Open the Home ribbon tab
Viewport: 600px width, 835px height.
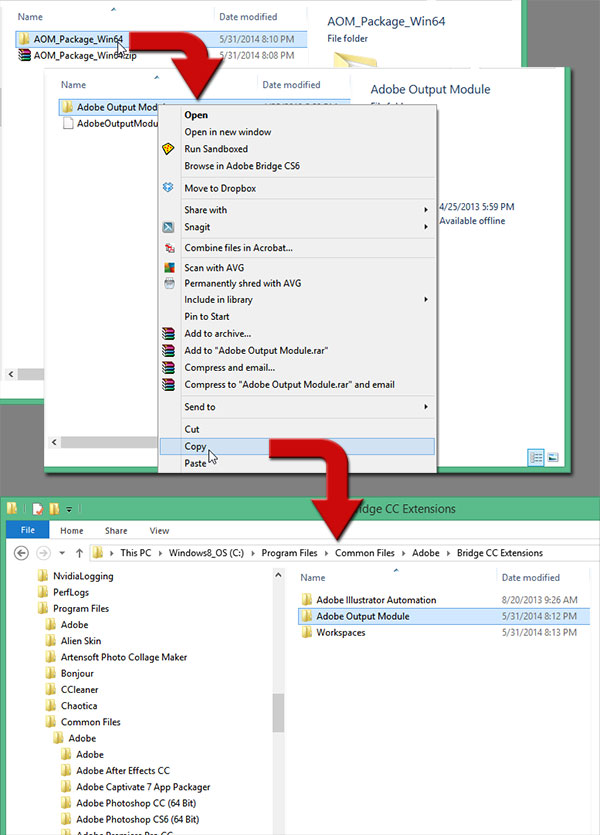click(x=72, y=531)
